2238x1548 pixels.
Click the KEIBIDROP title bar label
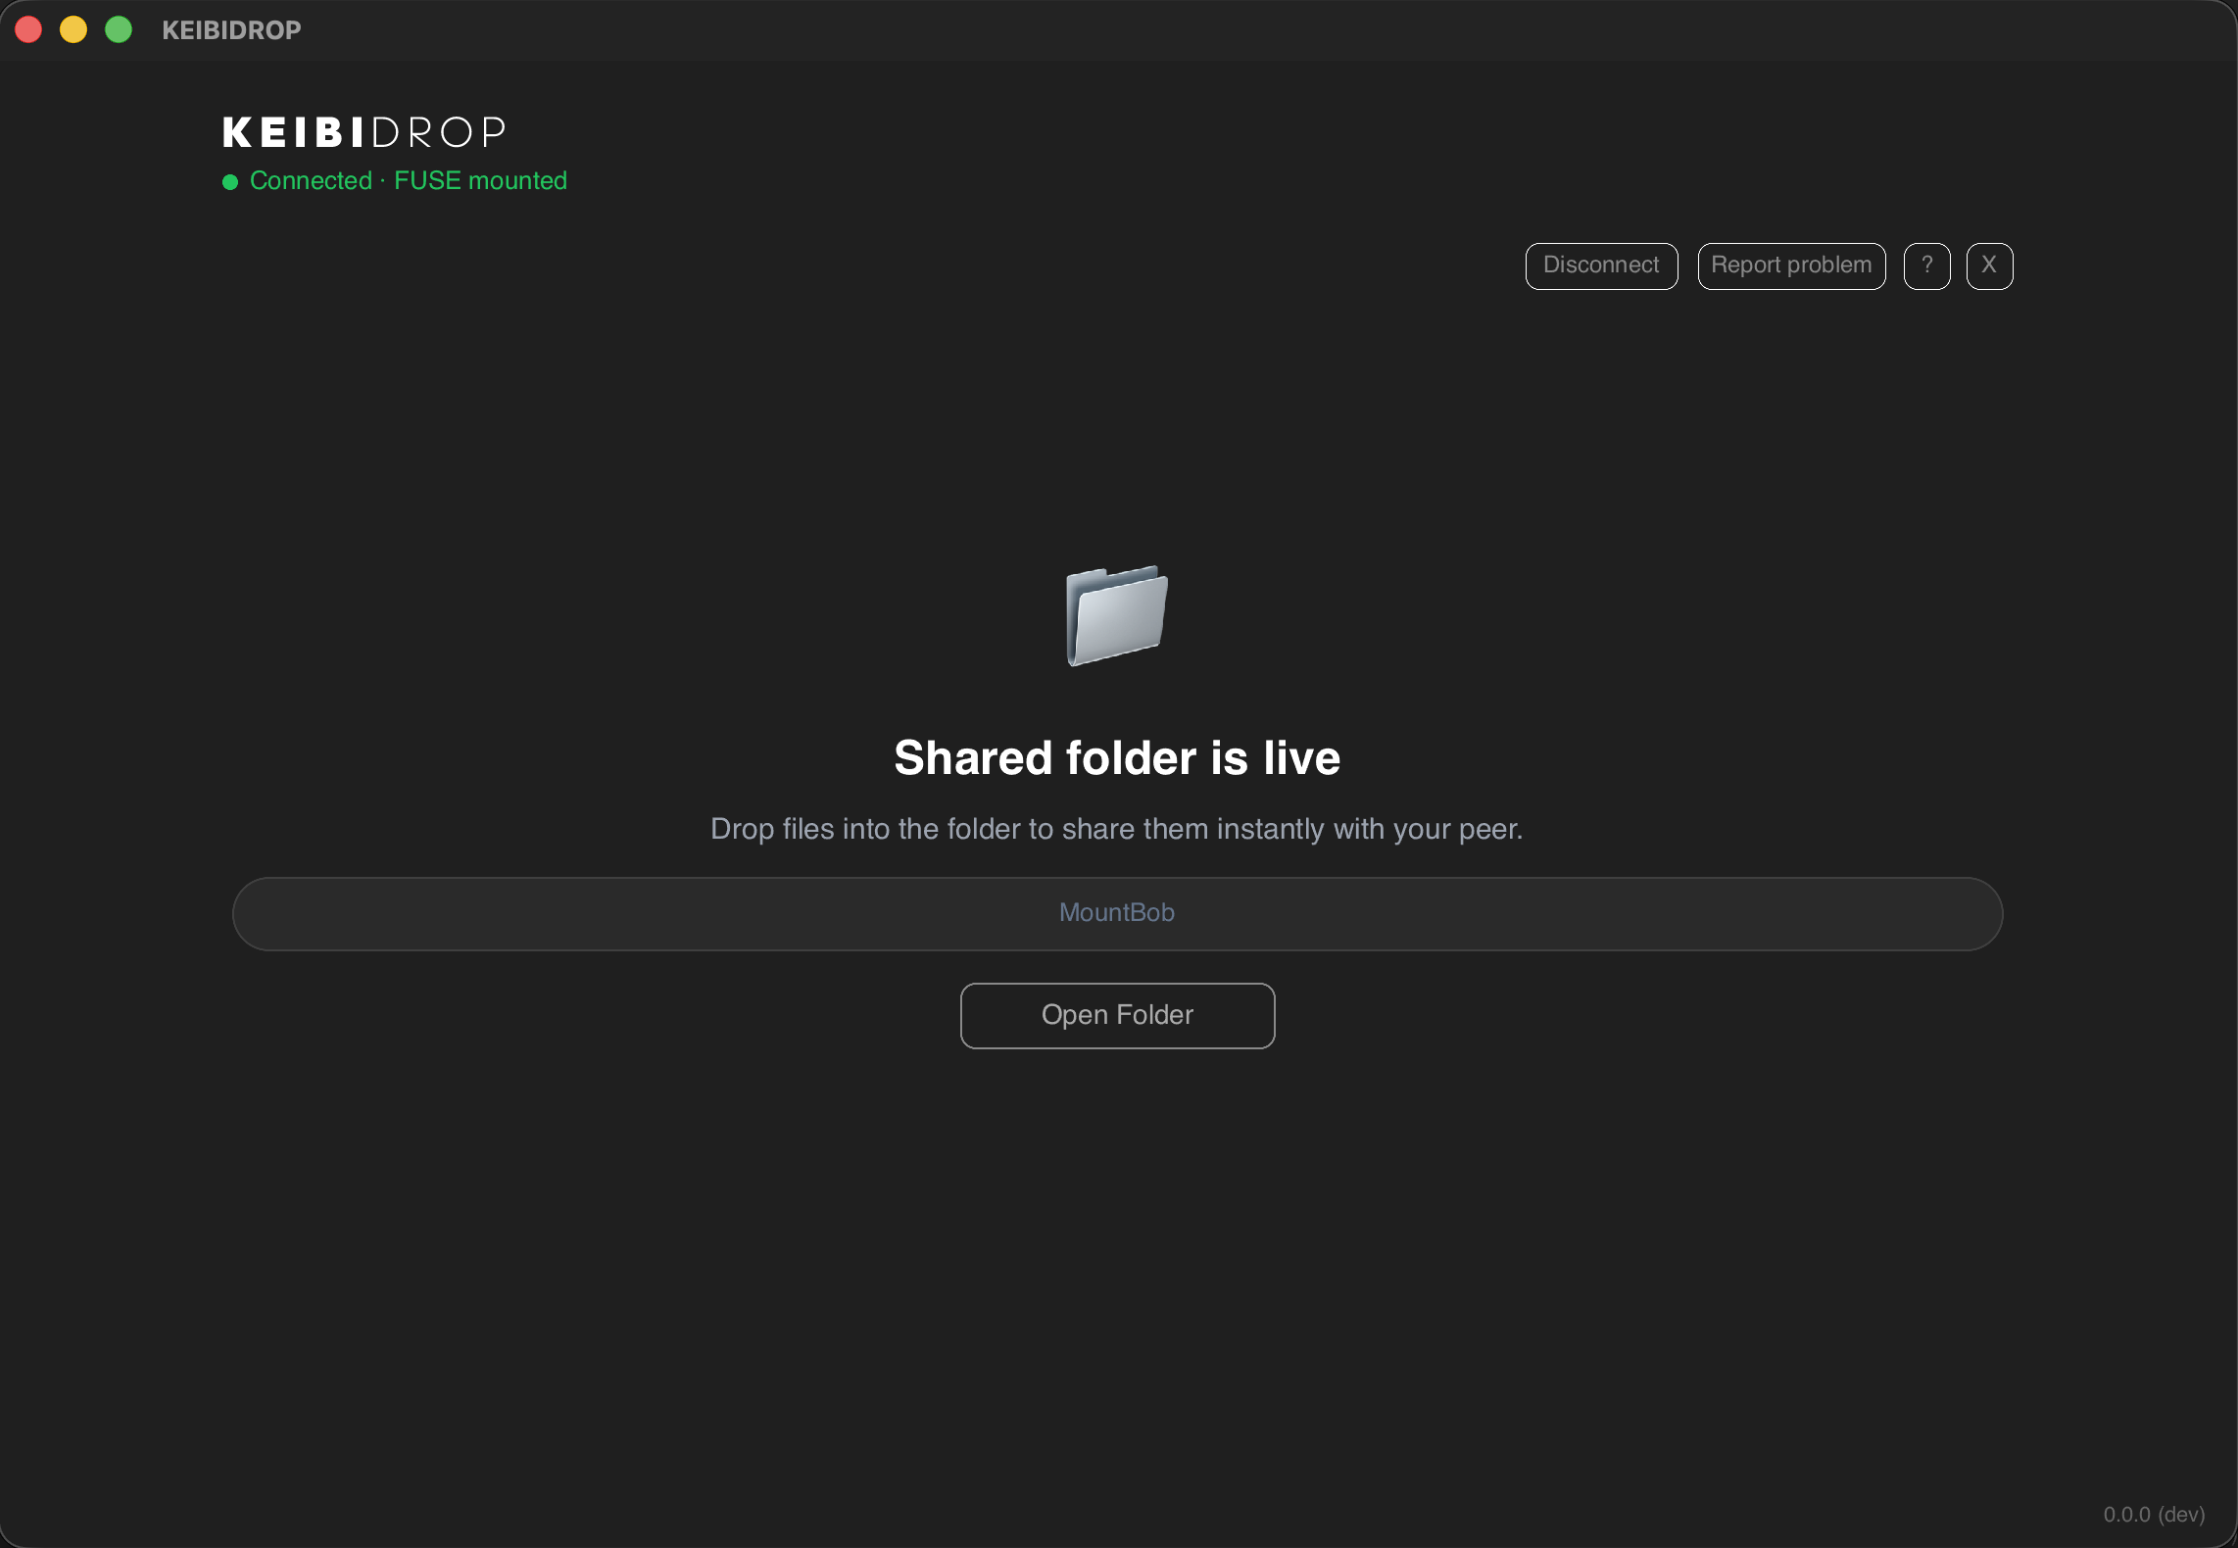tap(231, 30)
